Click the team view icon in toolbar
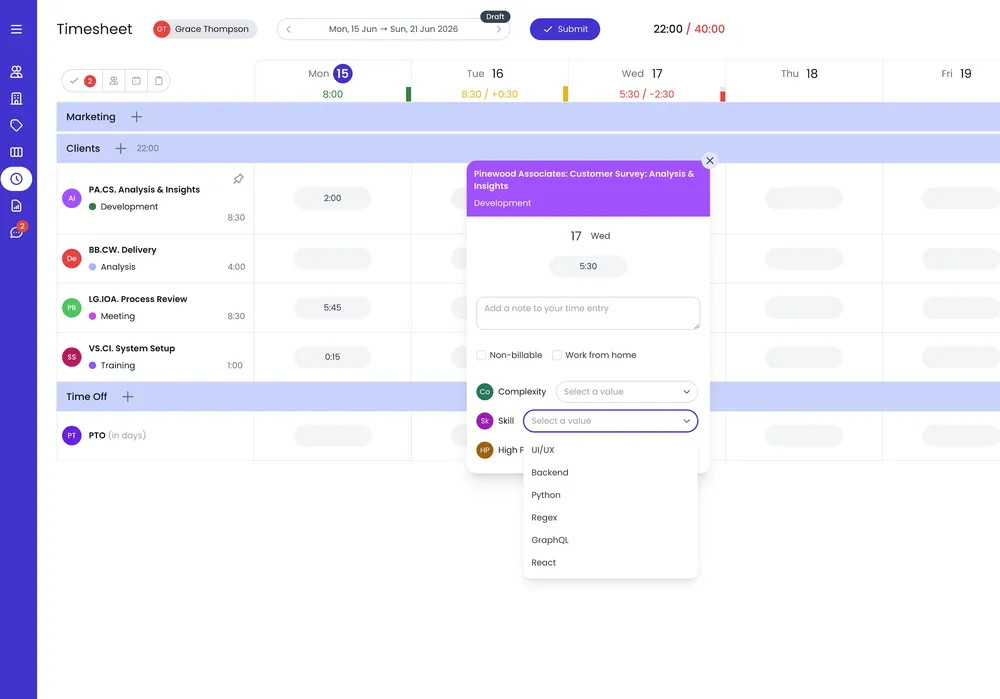 tap(114, 81)
